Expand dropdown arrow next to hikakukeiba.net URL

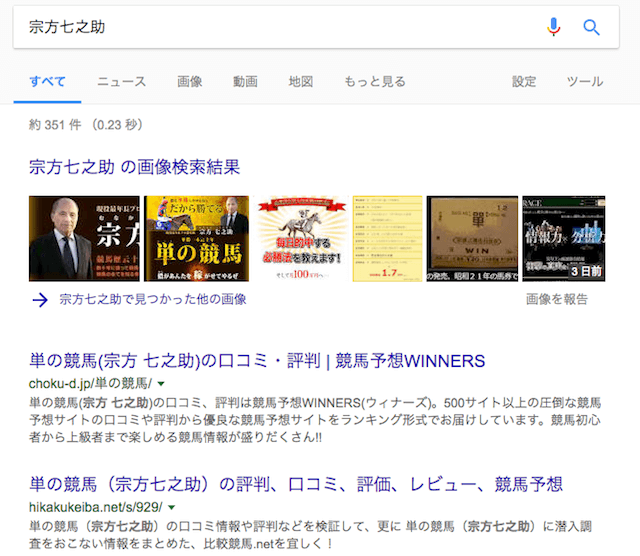(172, 507)
